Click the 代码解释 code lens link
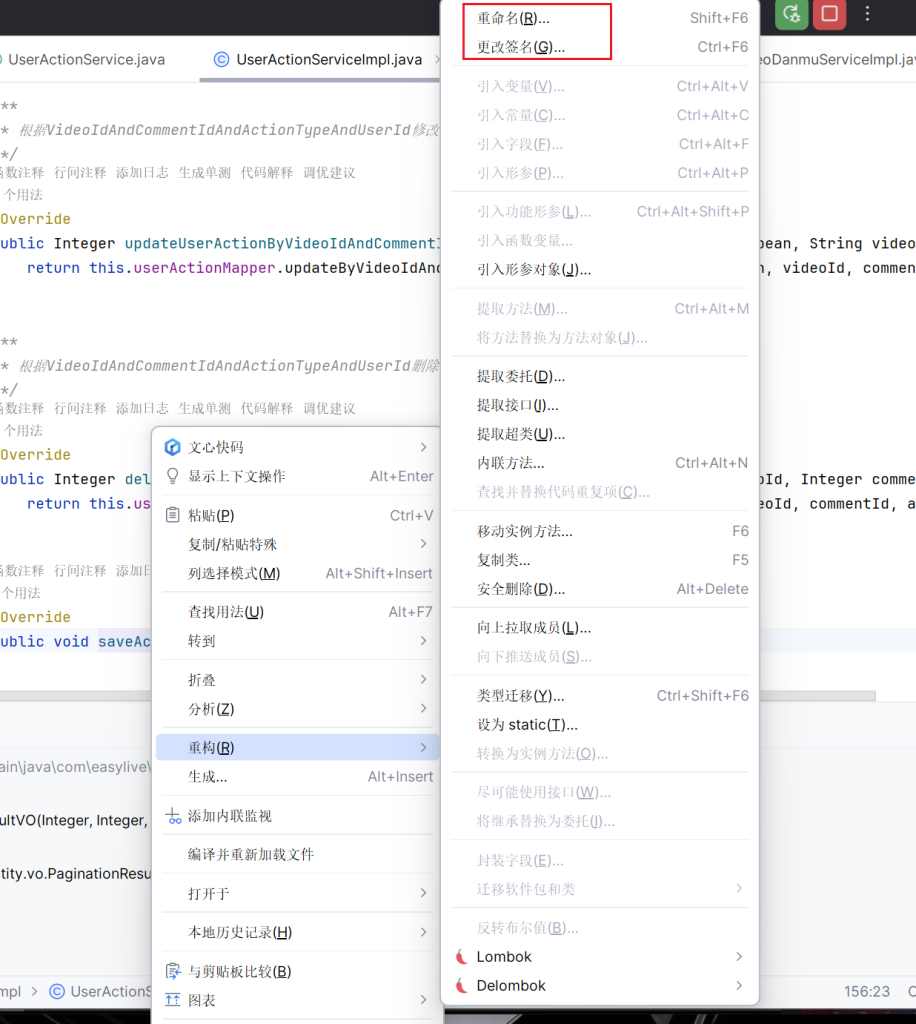The image size is (916, 1024). [x=266, y=172]
